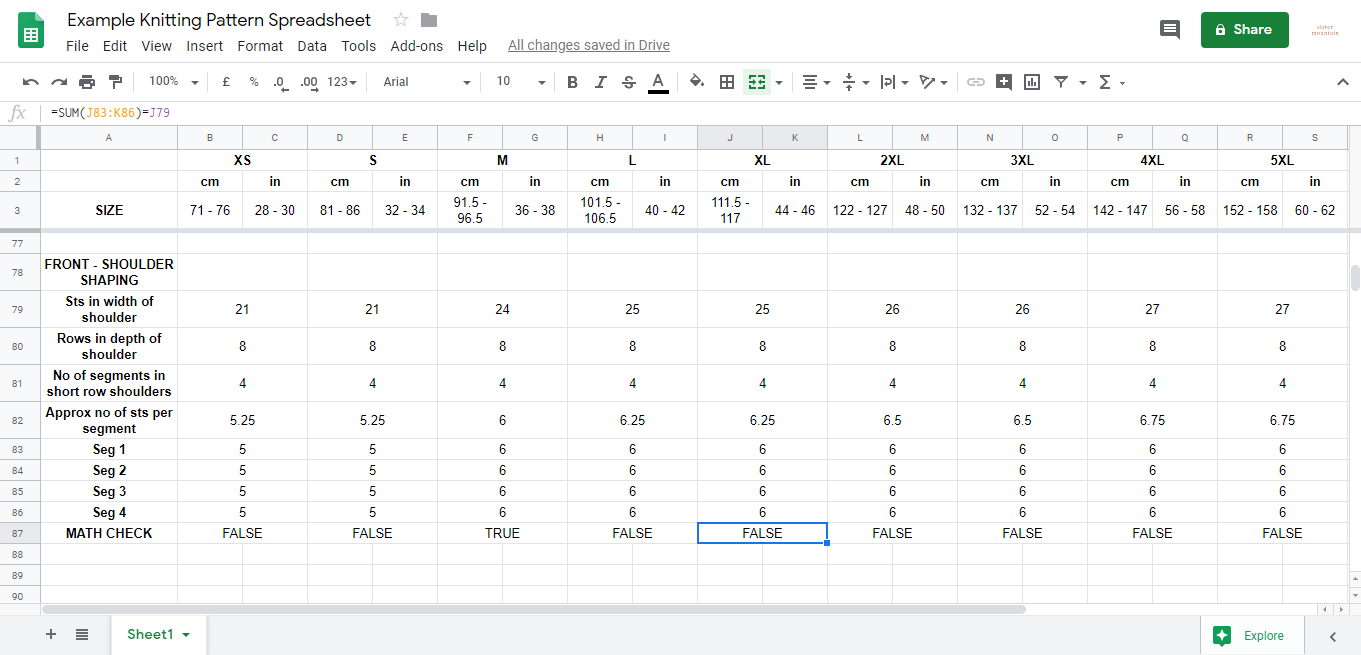Open the Data menu

click(312, 46)
